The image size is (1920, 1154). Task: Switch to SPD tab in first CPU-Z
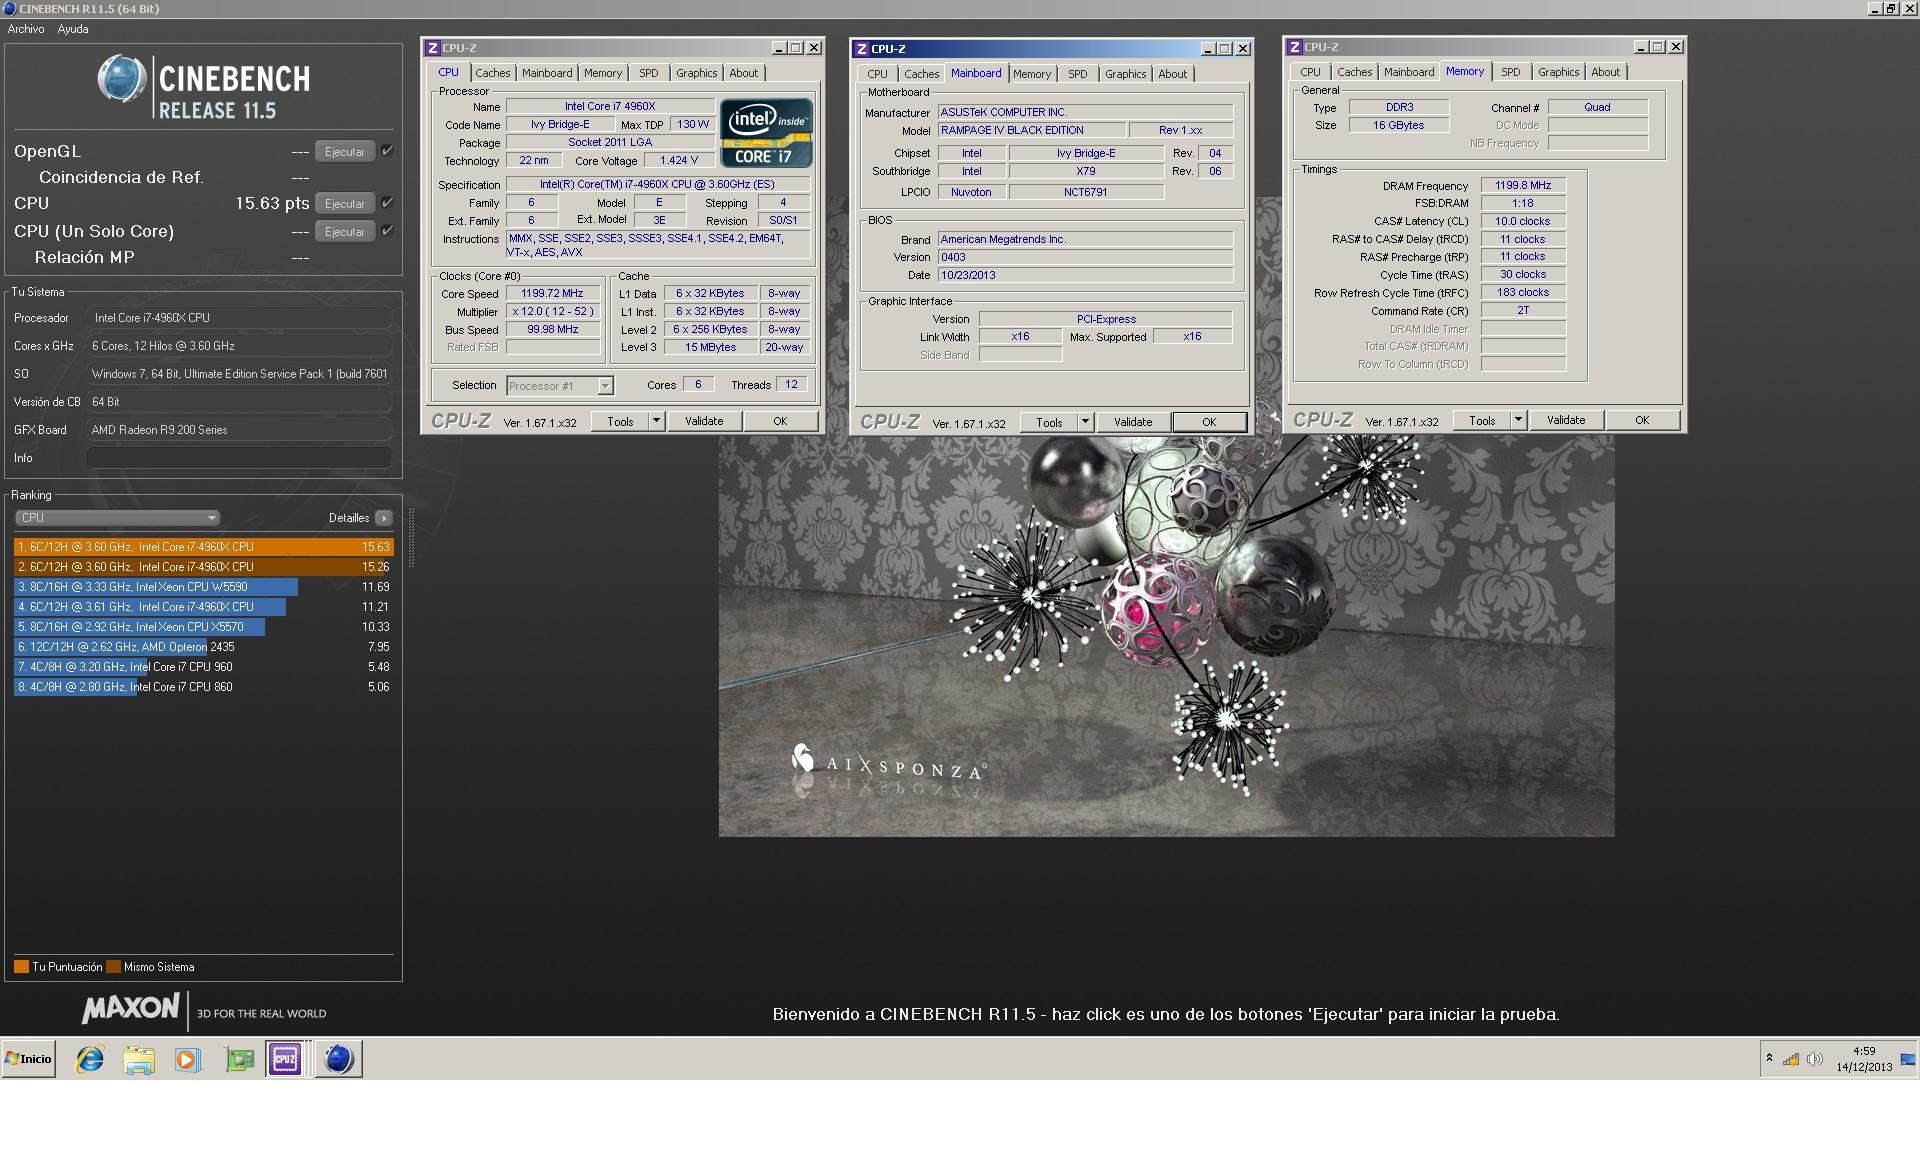[x=649, y=73]
